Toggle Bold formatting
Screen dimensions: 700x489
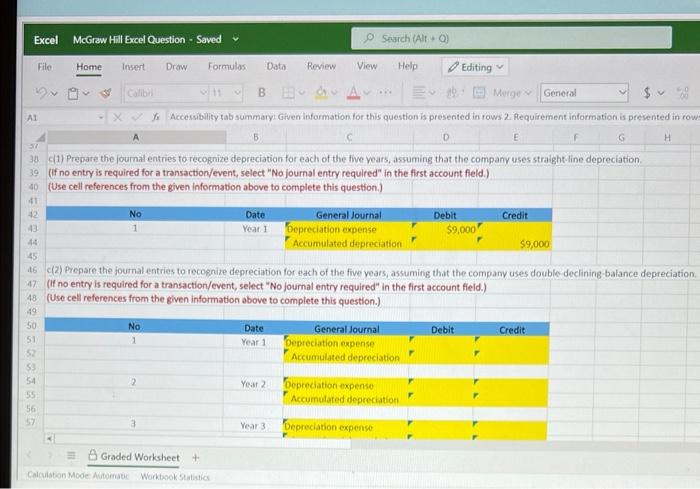coord(262,92)
